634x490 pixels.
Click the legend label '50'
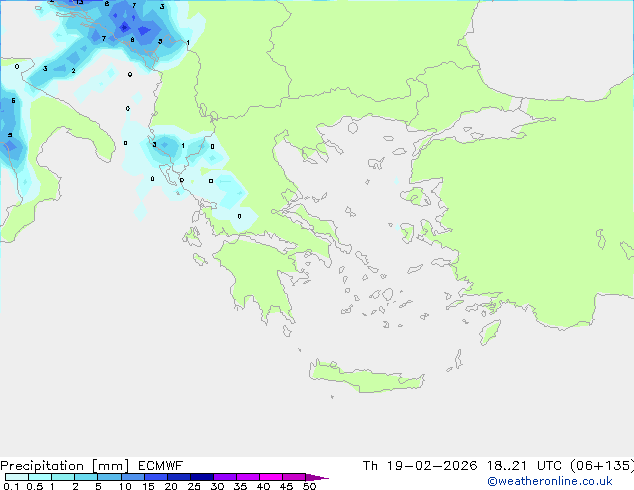tap(309, 486)
